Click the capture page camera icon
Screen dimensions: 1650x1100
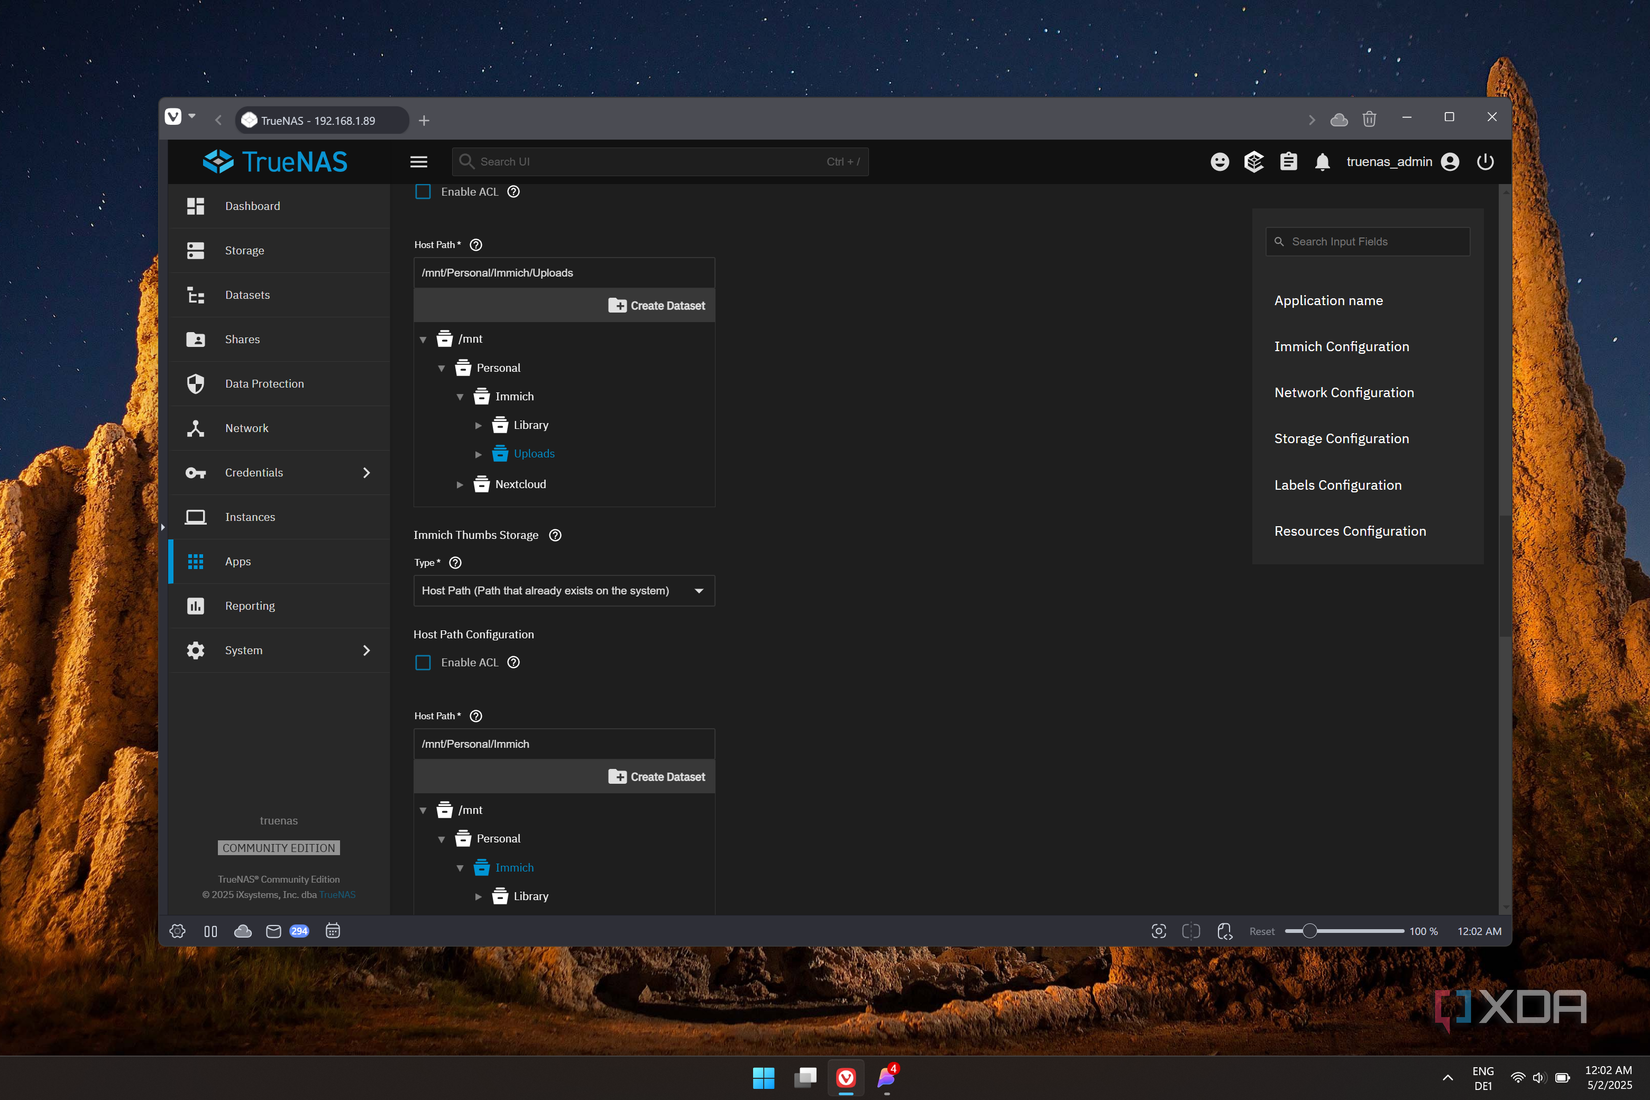(x=1159, y=931)
